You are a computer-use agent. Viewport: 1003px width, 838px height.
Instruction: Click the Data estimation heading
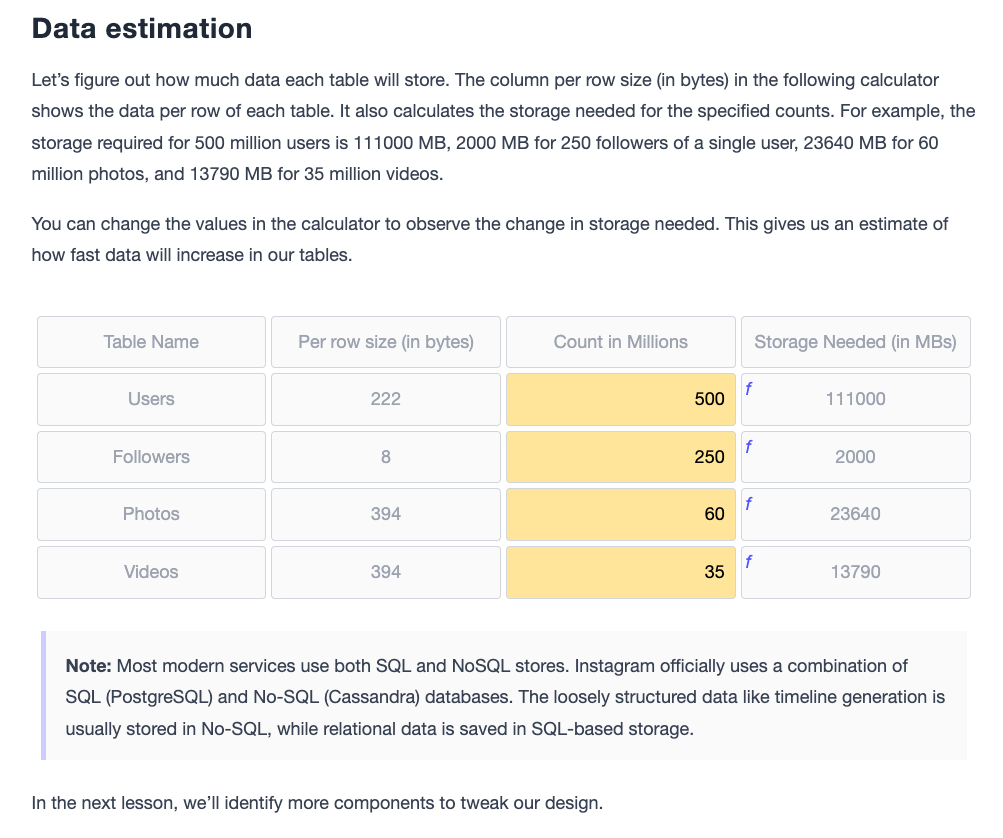click(142, 29)
